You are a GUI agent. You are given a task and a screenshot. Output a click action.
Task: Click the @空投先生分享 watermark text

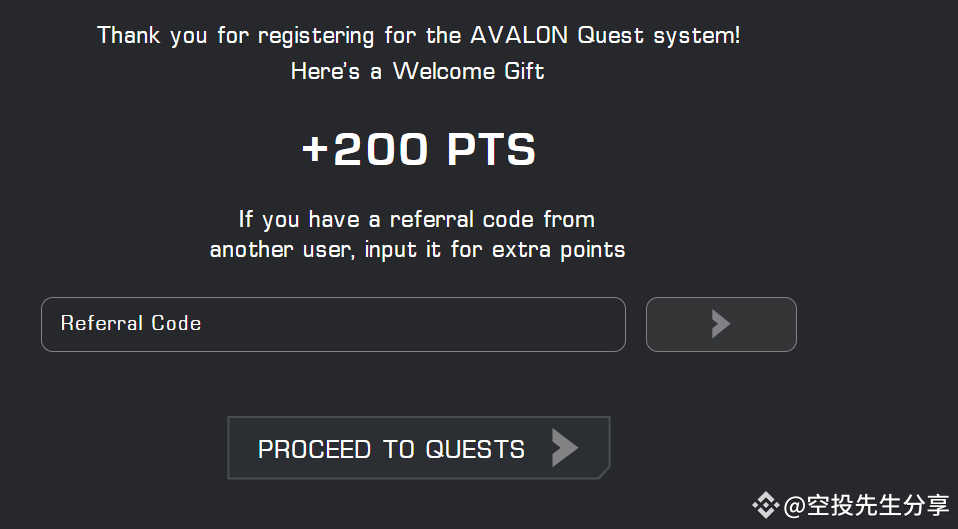(x=866, y=505)
